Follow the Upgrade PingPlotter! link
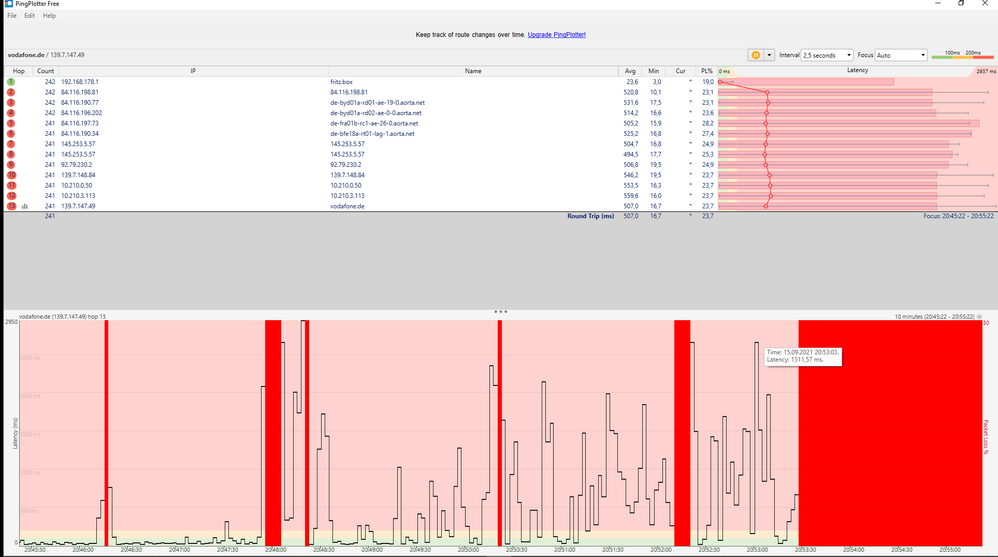 [556, 35]
